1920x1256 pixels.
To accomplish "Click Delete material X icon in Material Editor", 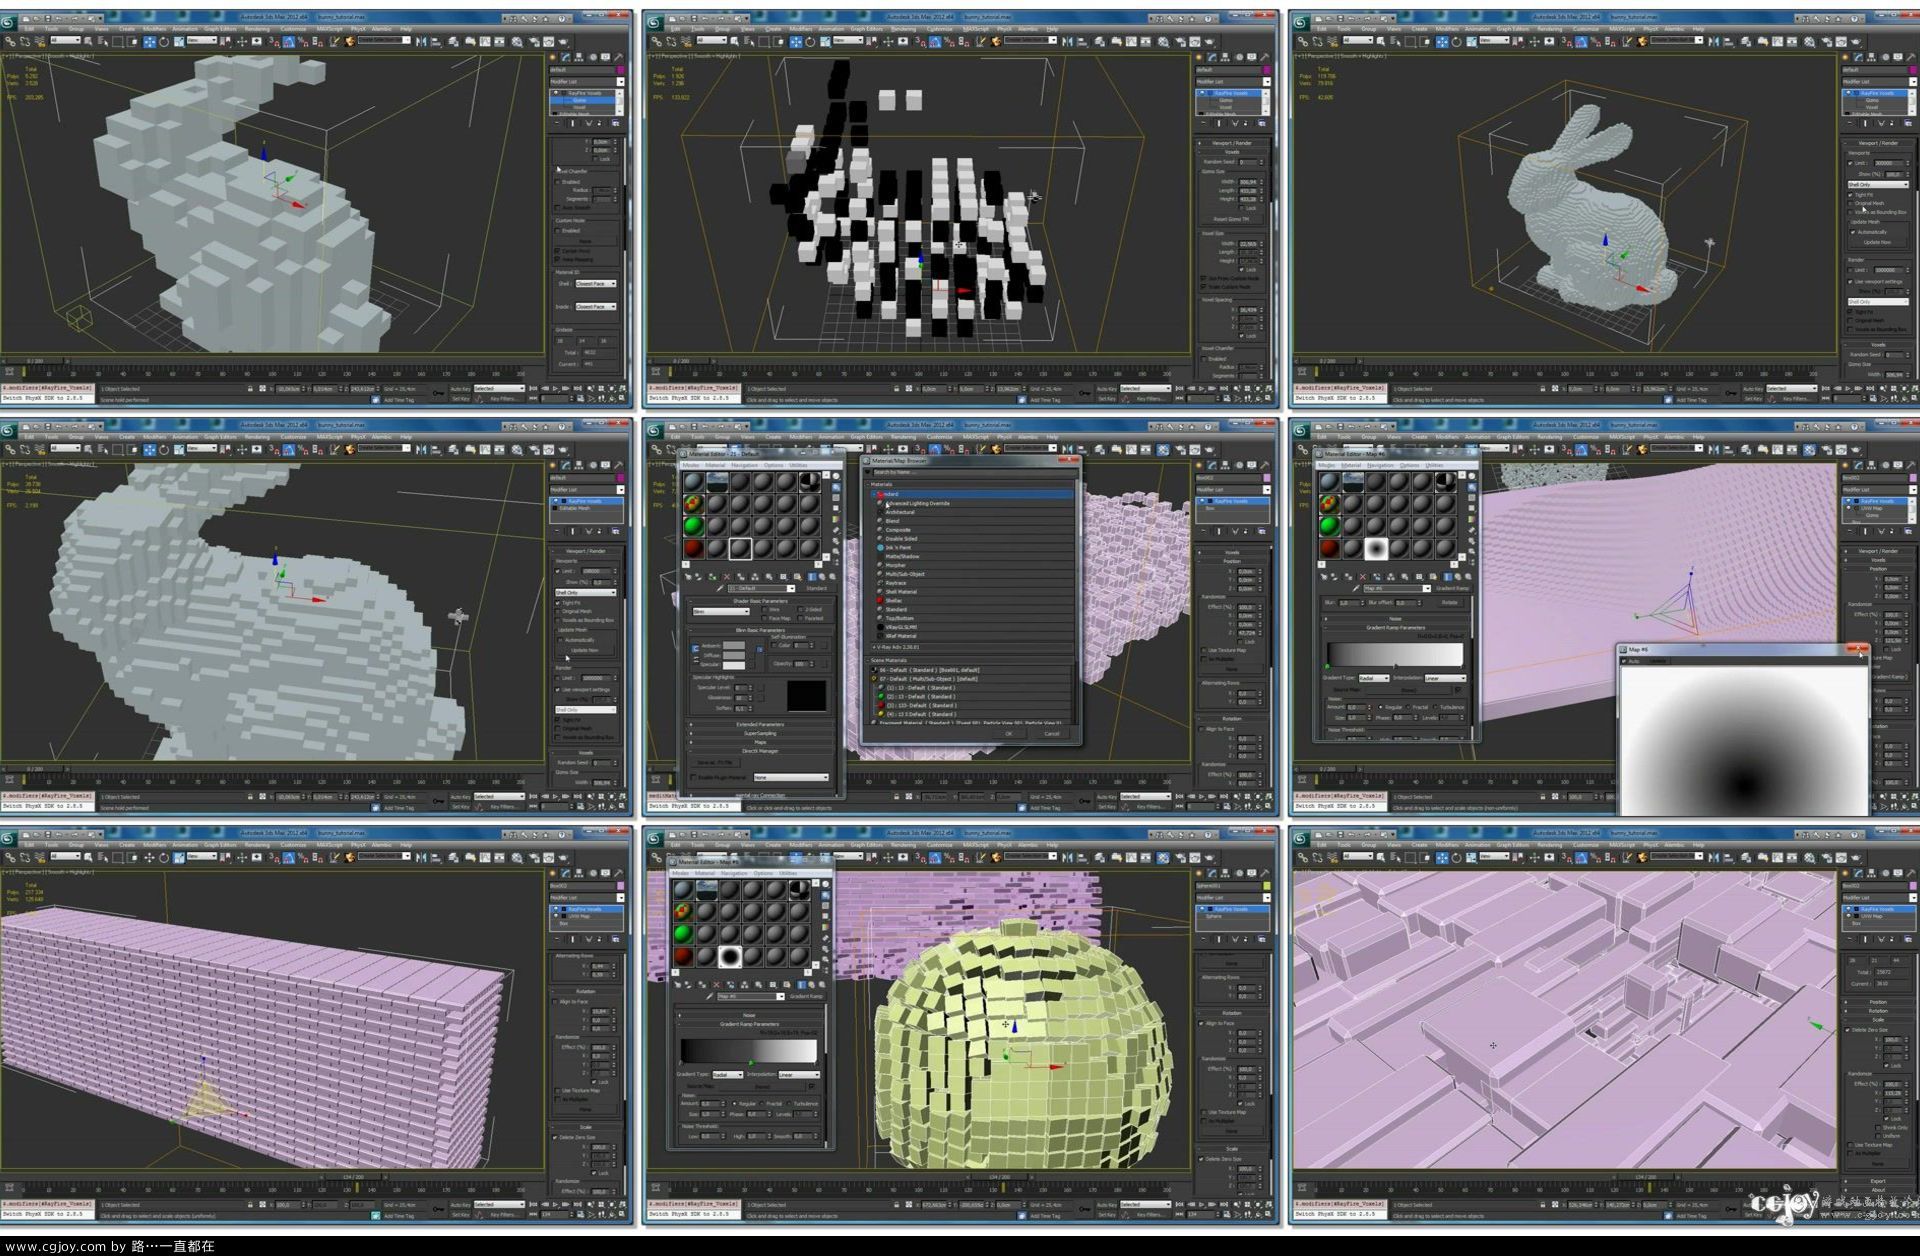I will 727,577.
